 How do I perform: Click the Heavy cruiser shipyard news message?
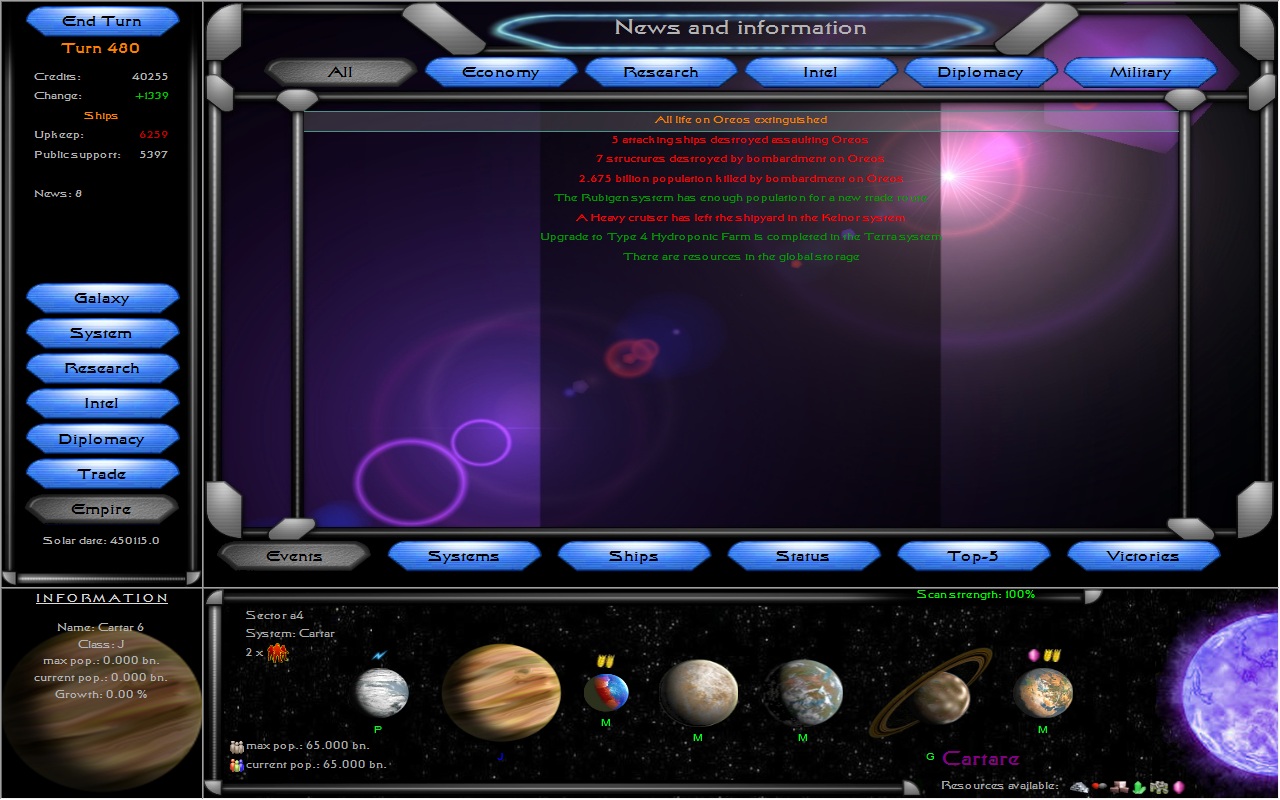(x=741, y=218)
